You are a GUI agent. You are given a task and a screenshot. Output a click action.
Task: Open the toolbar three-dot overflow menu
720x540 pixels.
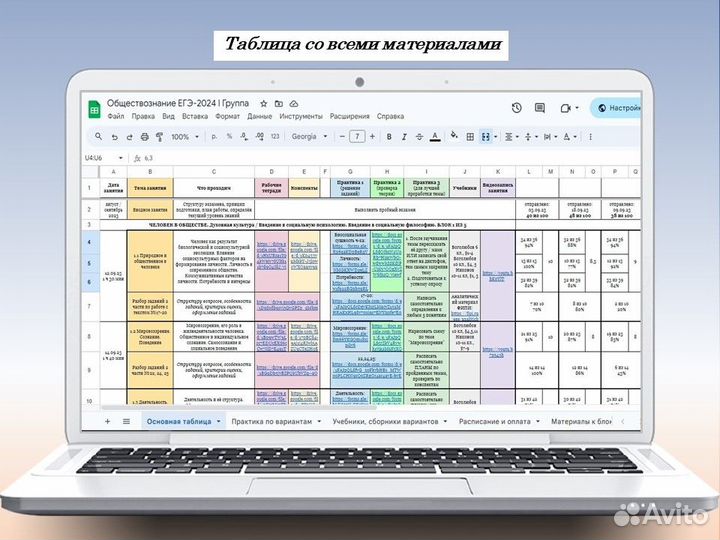pos(591,137)
